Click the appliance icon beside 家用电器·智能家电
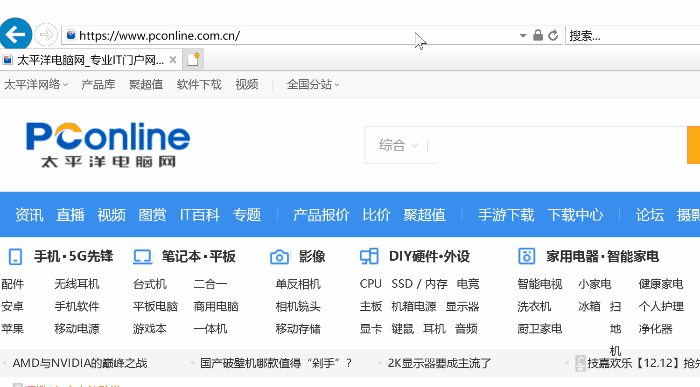Viewport: 700px width, 387px height. tap(526, 257)
